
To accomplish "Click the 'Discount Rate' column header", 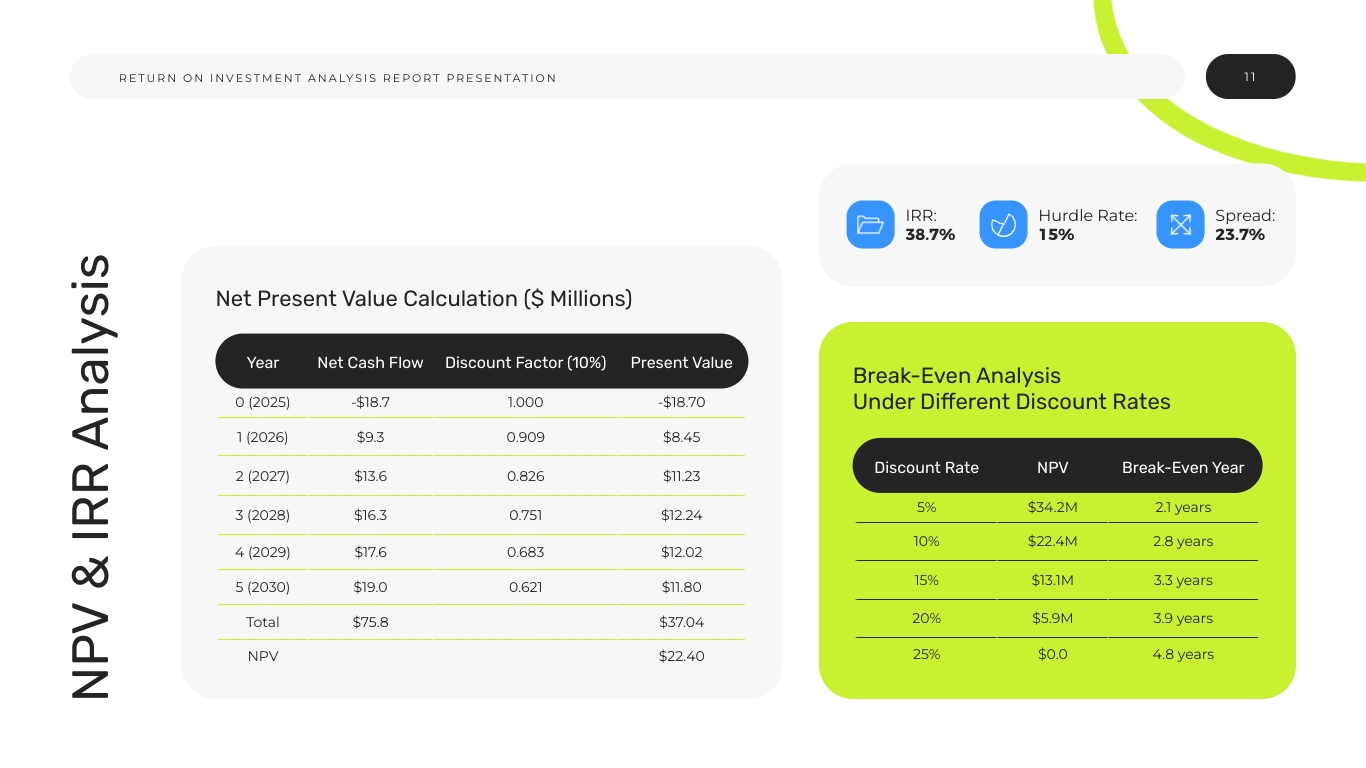I will tap(926, 467).
